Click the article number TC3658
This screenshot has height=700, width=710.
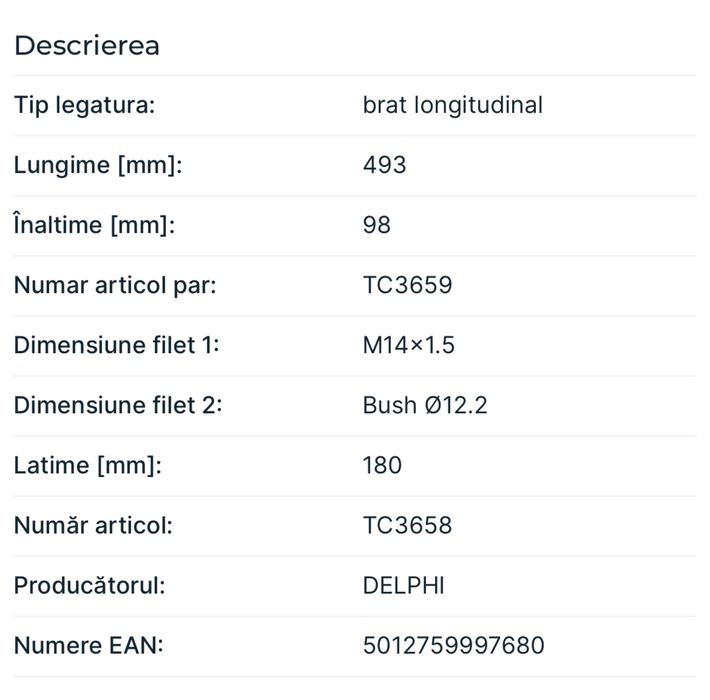pyautogui.click(x=408, y=526)
